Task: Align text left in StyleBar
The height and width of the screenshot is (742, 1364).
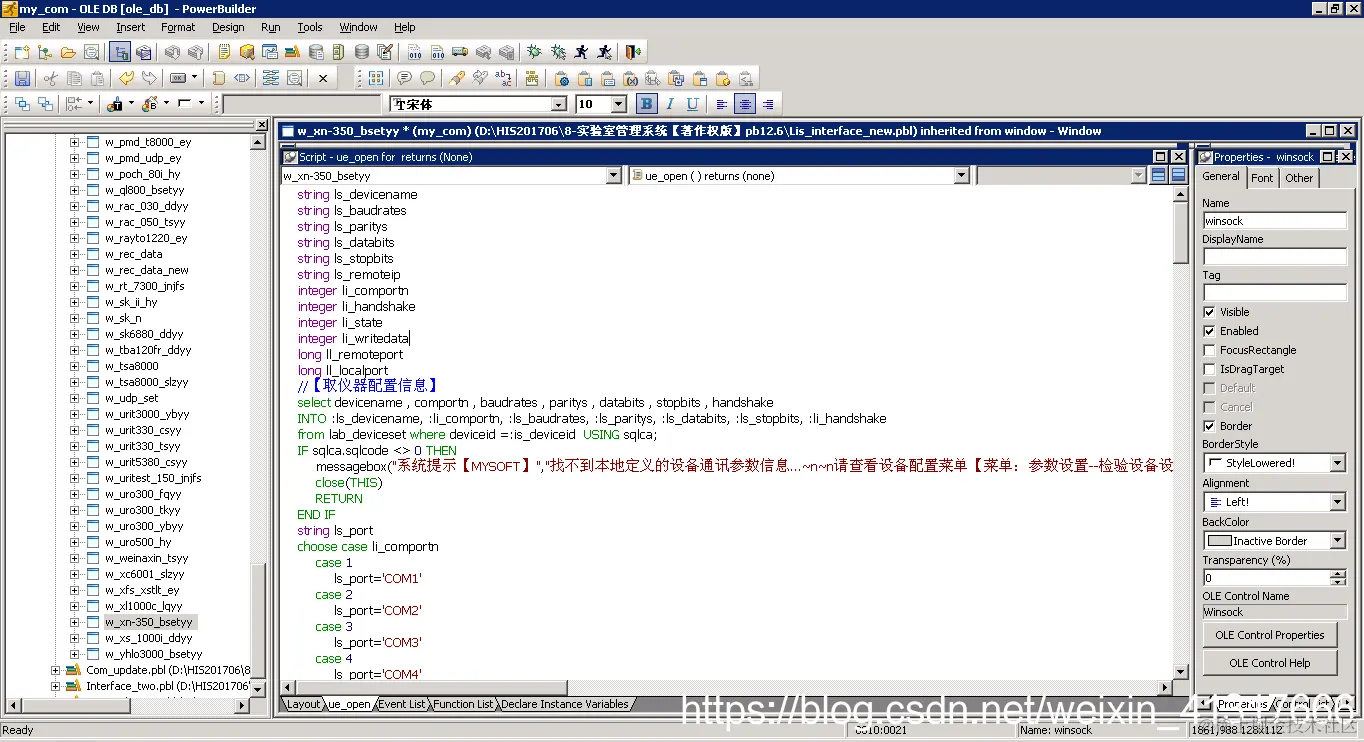Action: [722, 104]
